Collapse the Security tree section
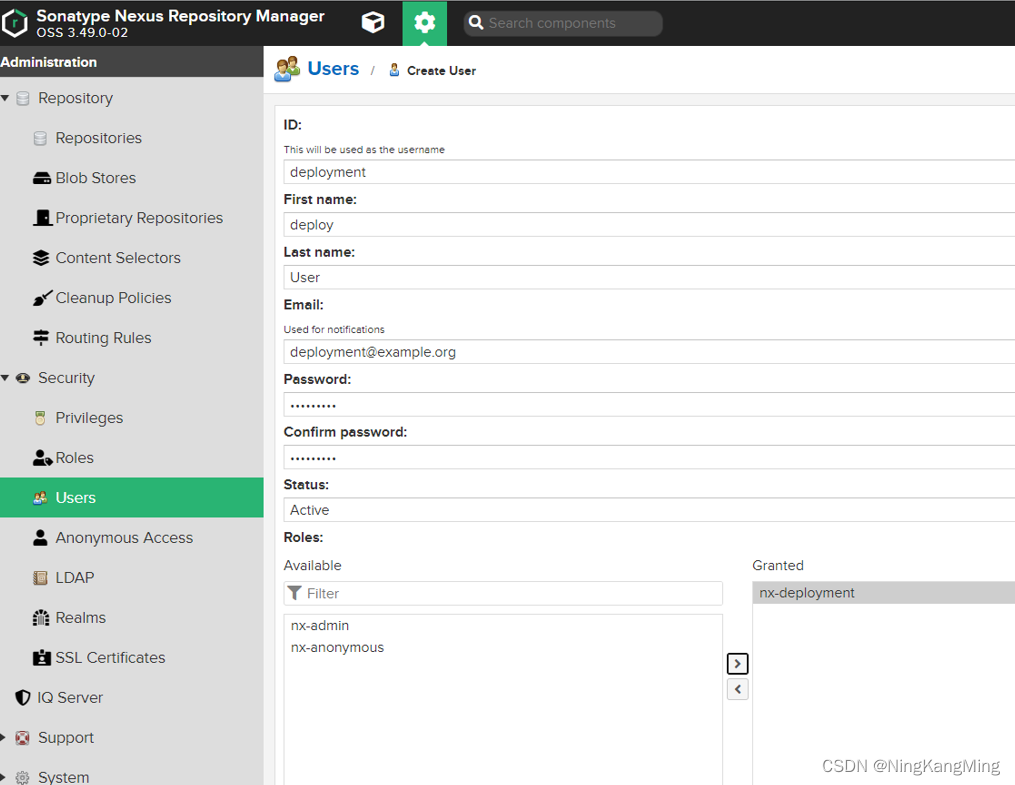The image size is (1015, 785). click(5, 378)
